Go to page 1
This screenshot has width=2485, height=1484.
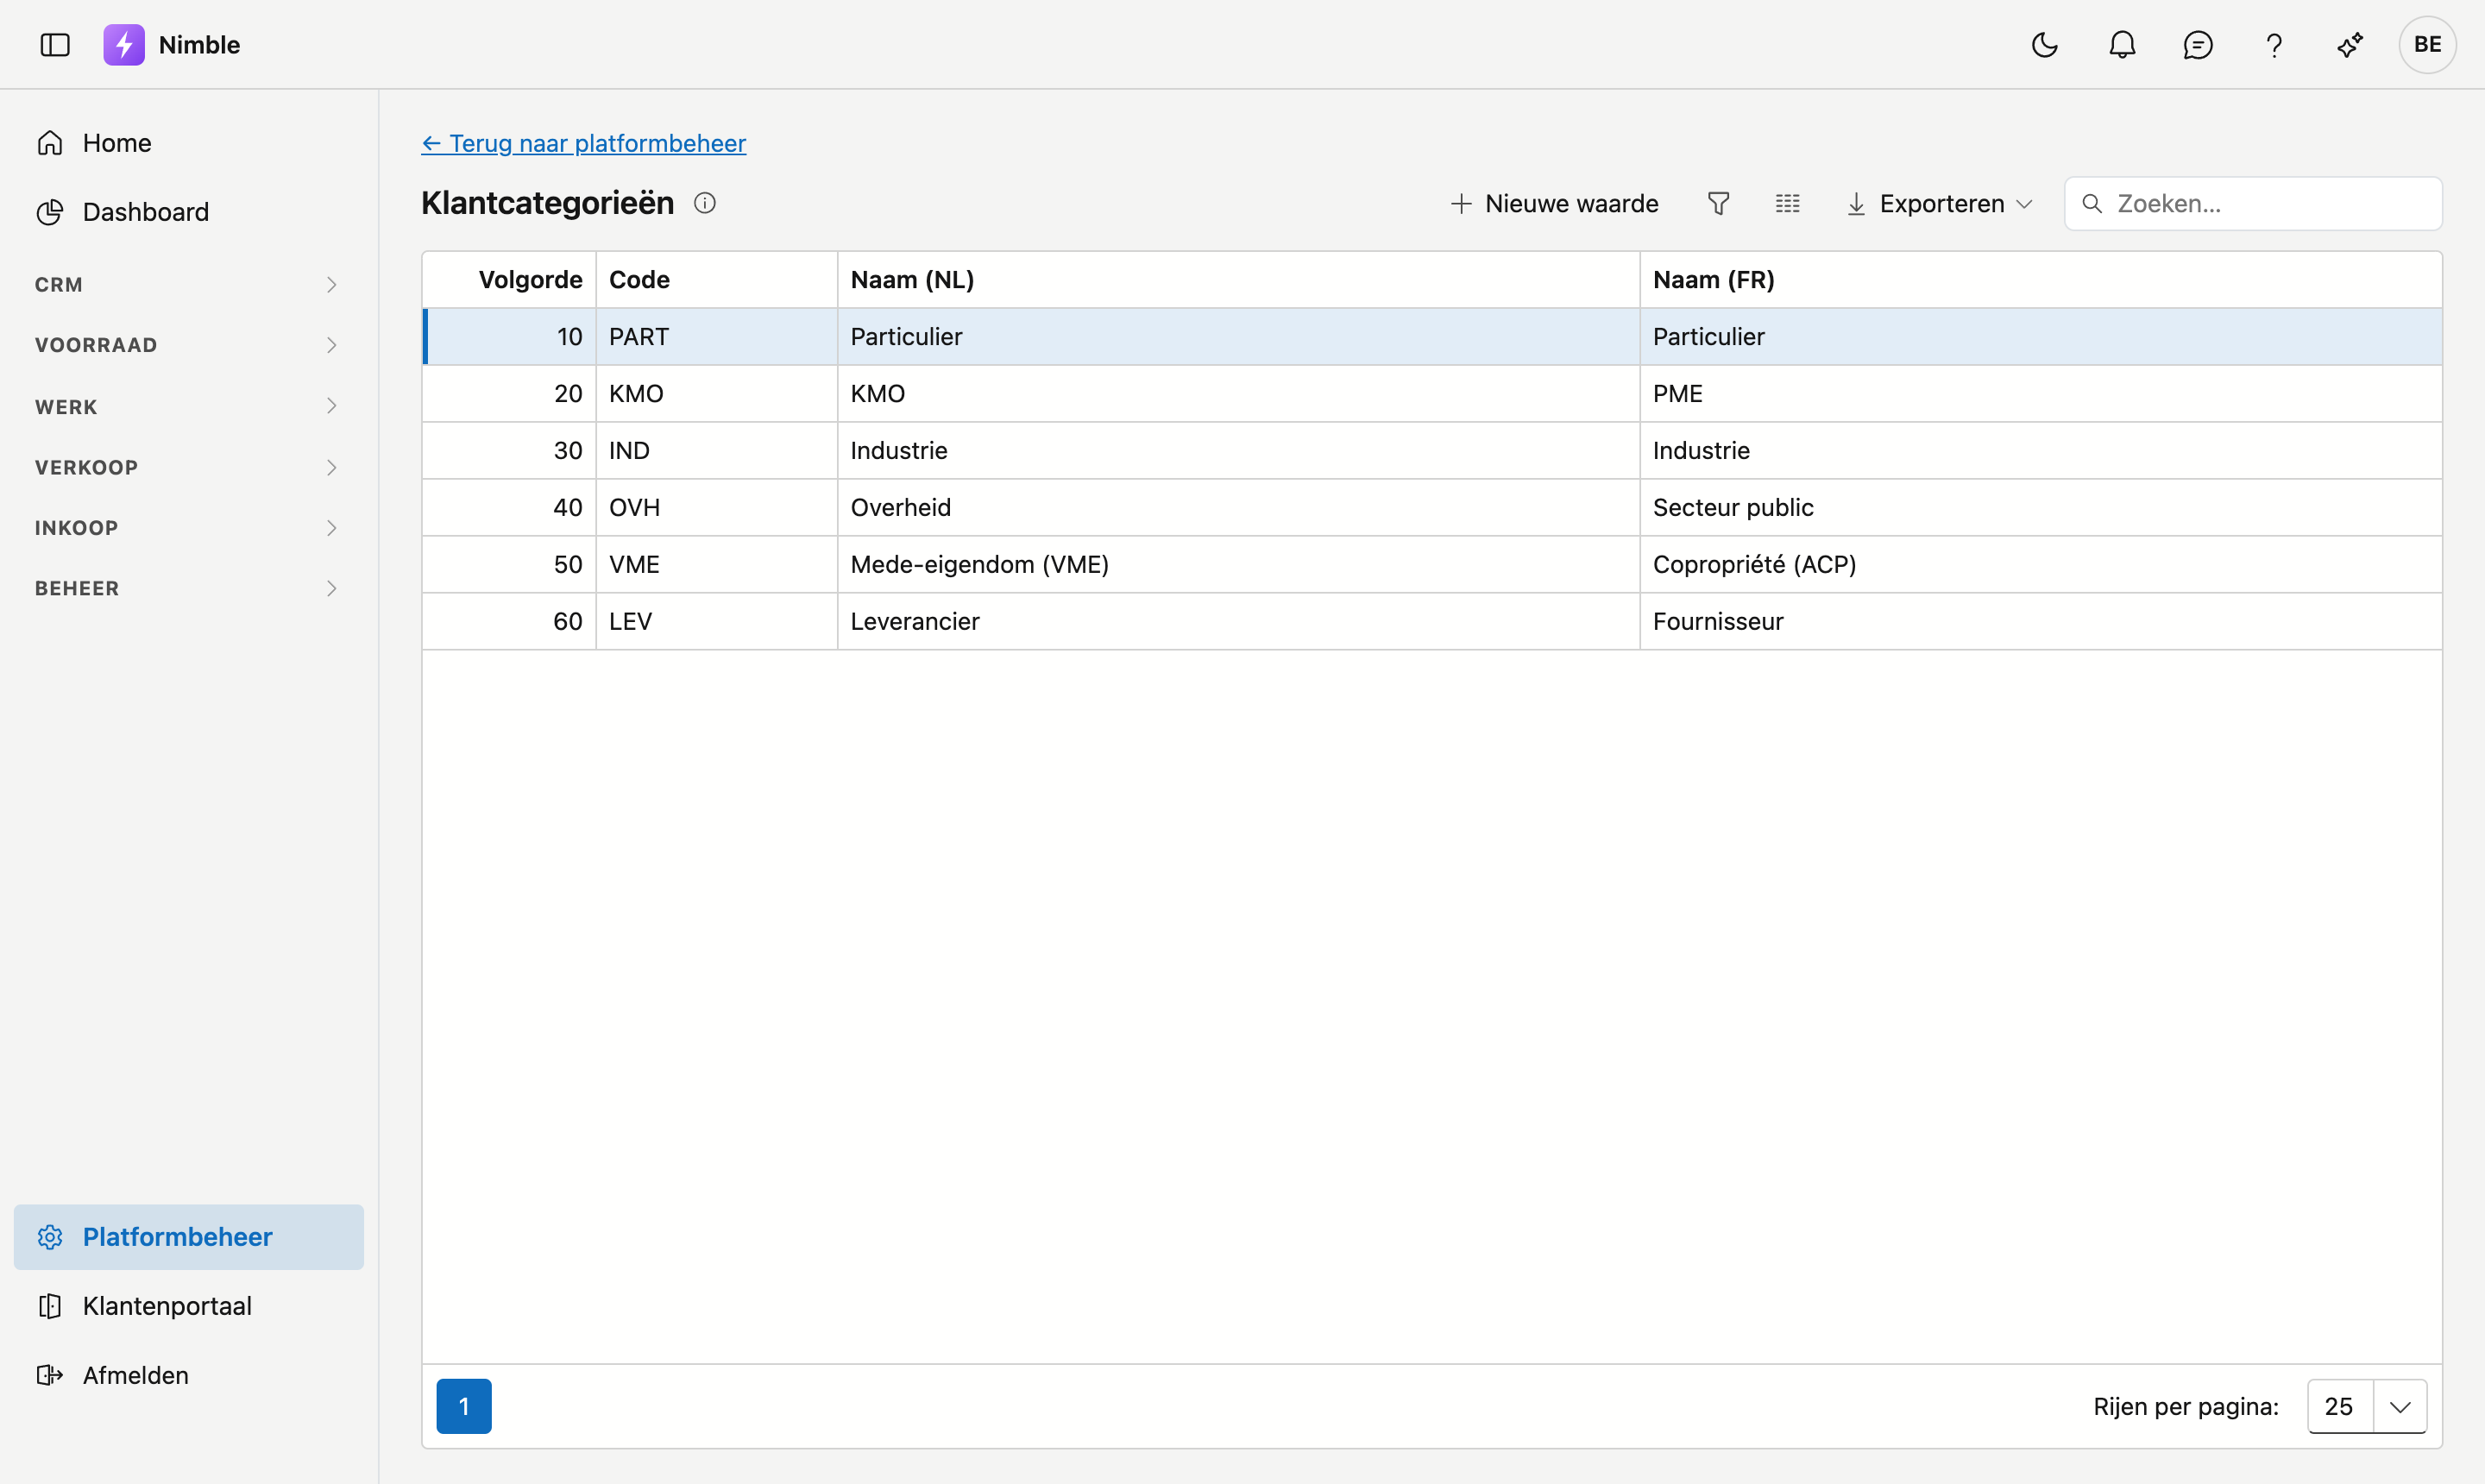coord(464,1406)
